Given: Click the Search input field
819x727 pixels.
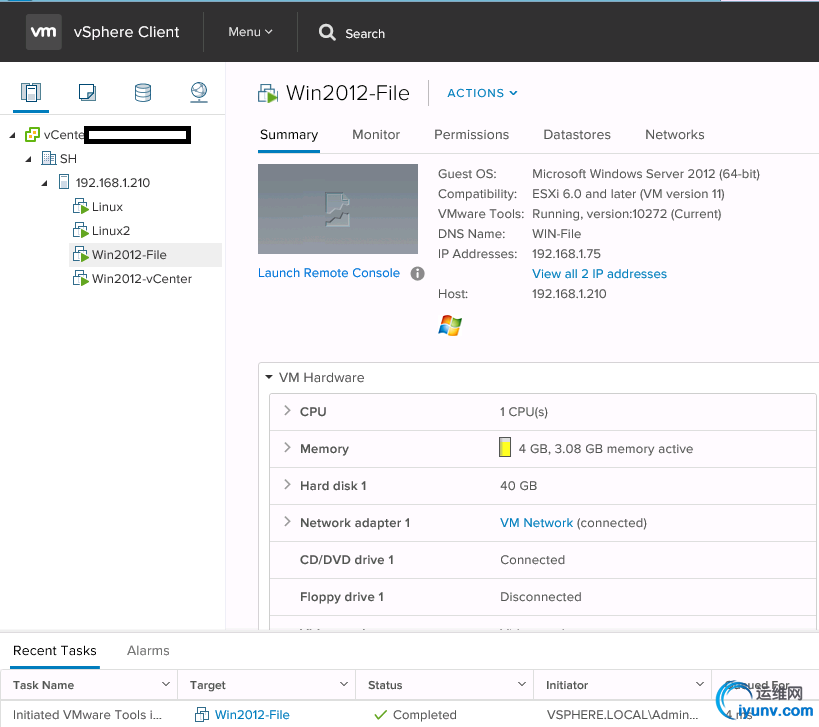Looking at the screenshot, I should point(365,33).
